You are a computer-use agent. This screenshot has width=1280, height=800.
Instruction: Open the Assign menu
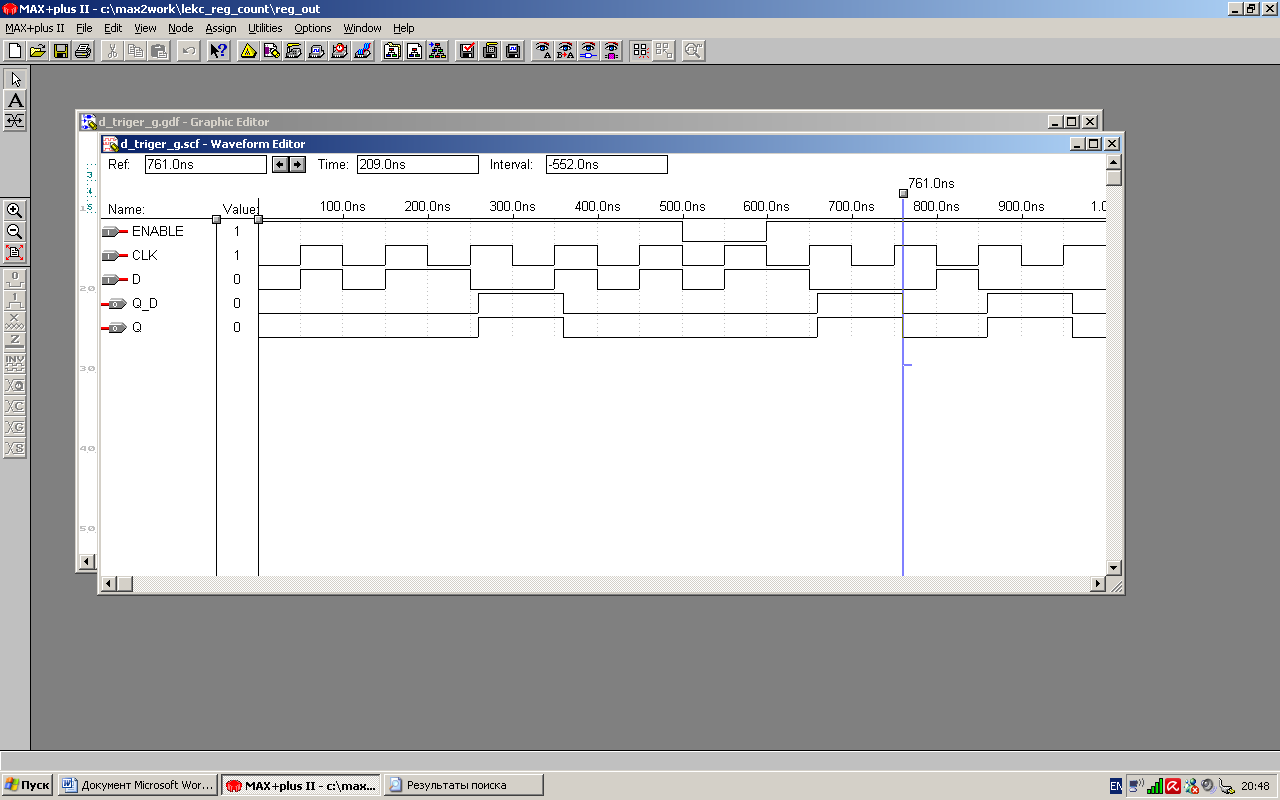pyautogui.click(x=221, y=28)
